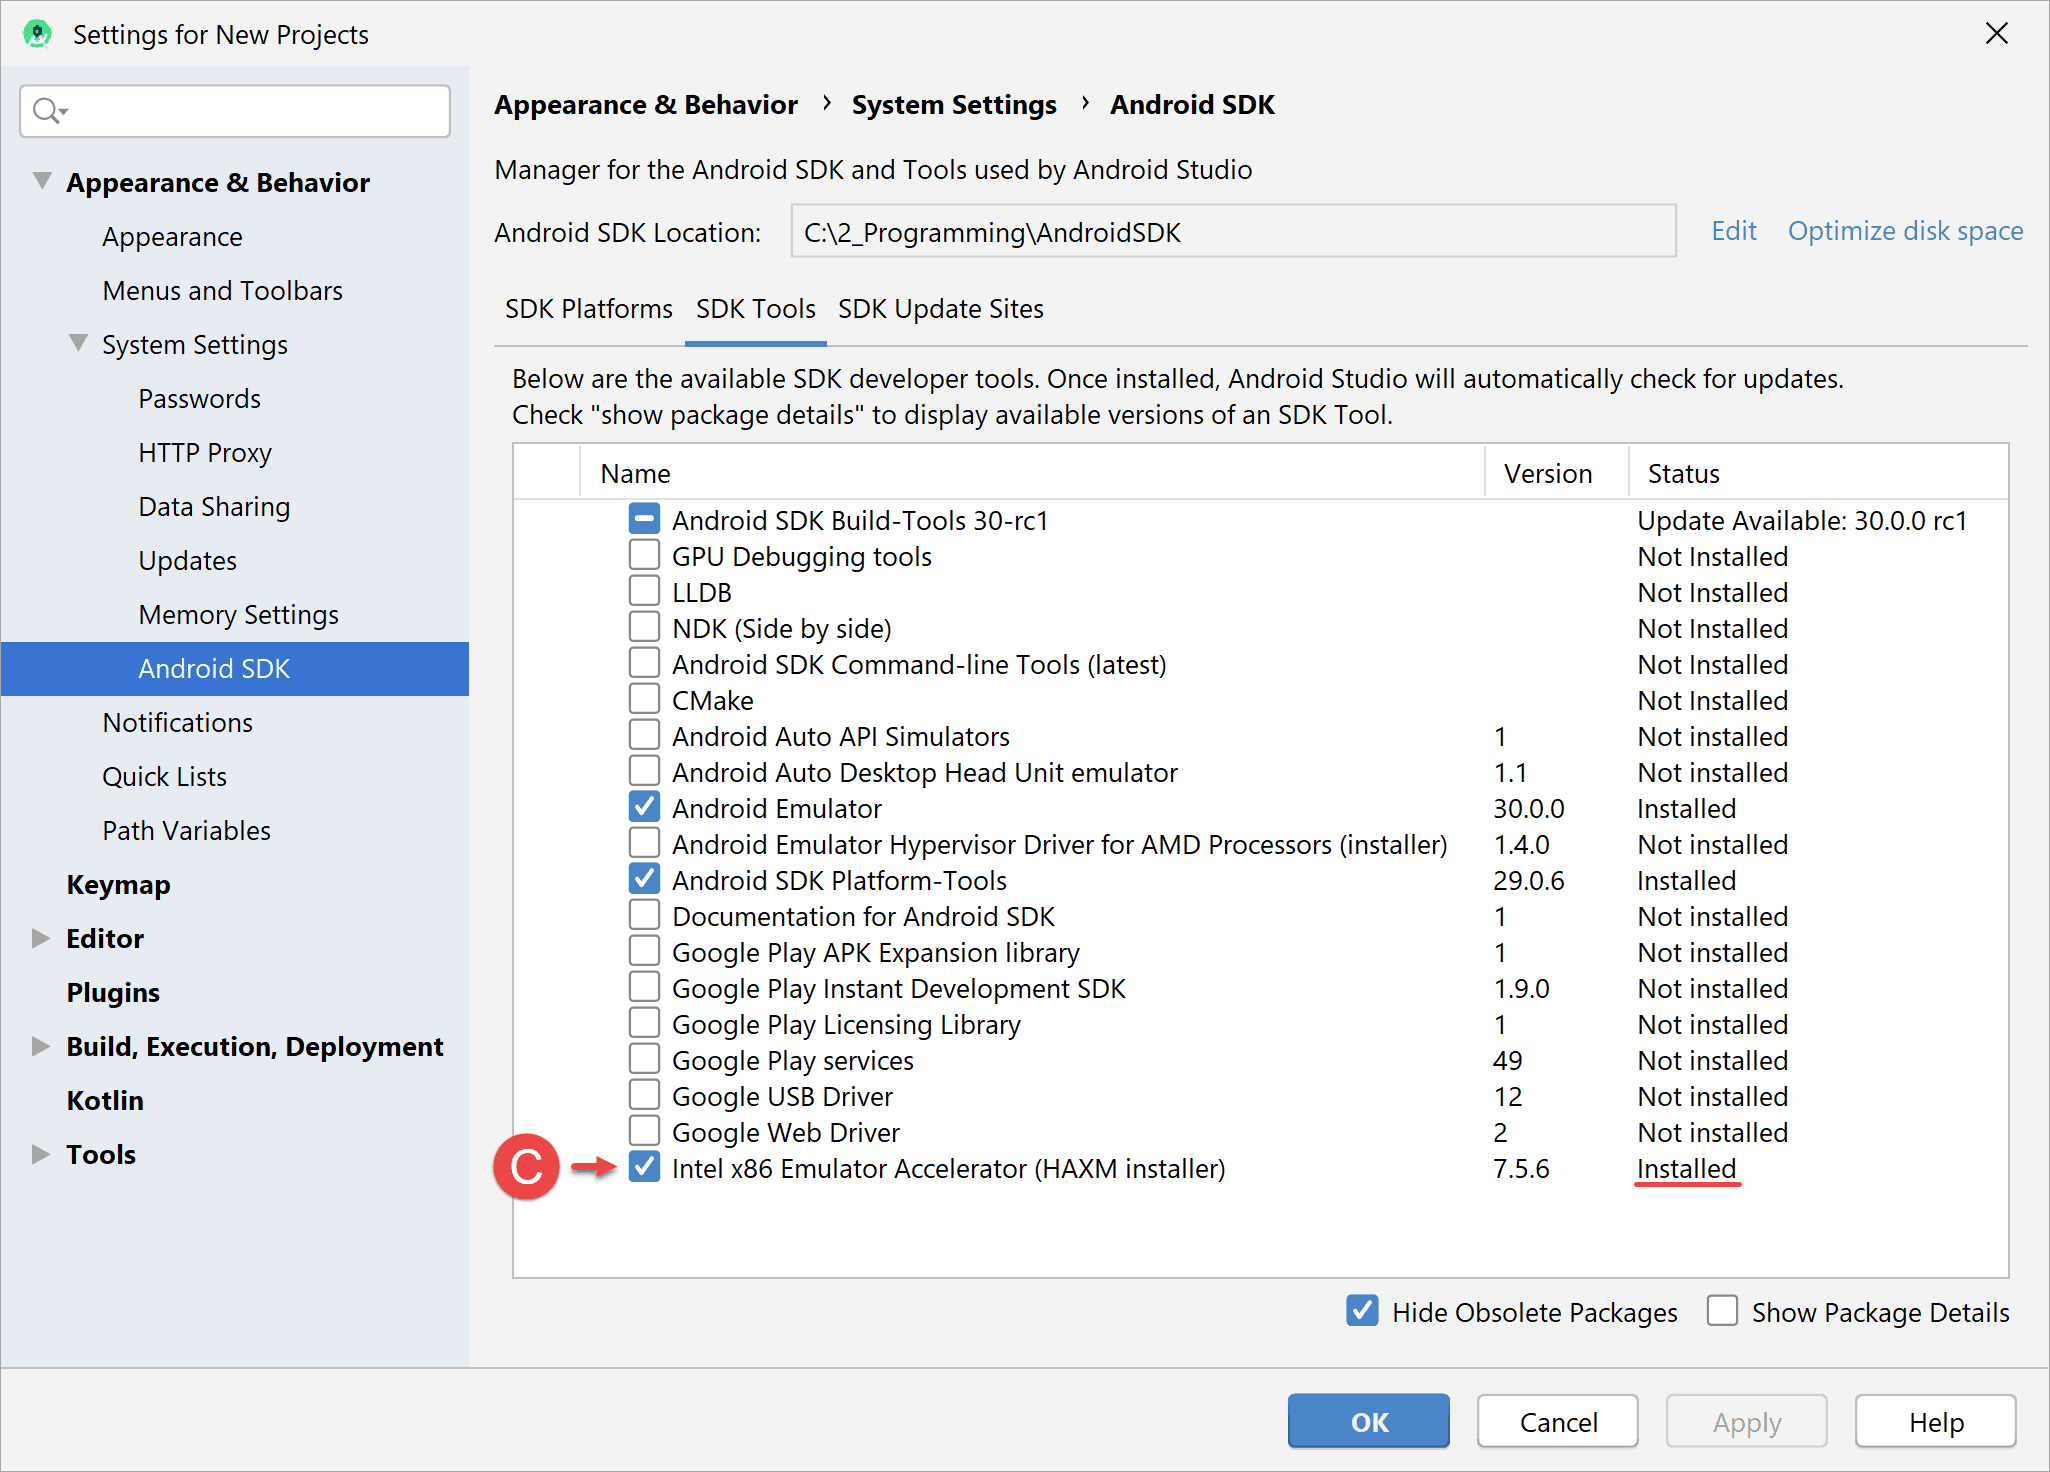Image resolution: width=2050 pixels, height=1472 pixels.
Task: Select Passwords under System Settings
Action: 199,399
